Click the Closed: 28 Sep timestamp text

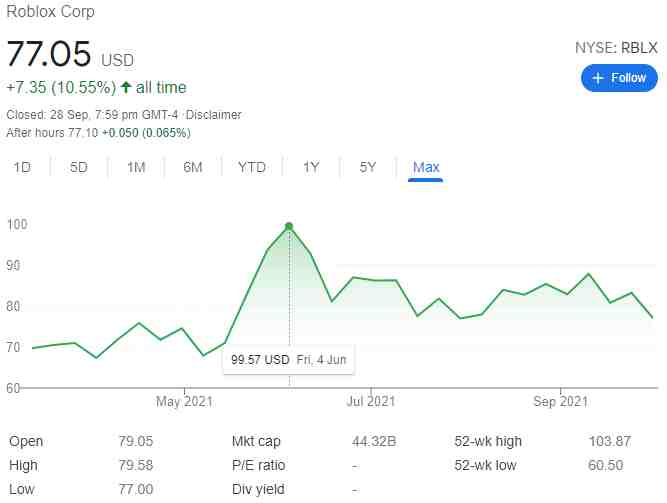pos(92,115)
